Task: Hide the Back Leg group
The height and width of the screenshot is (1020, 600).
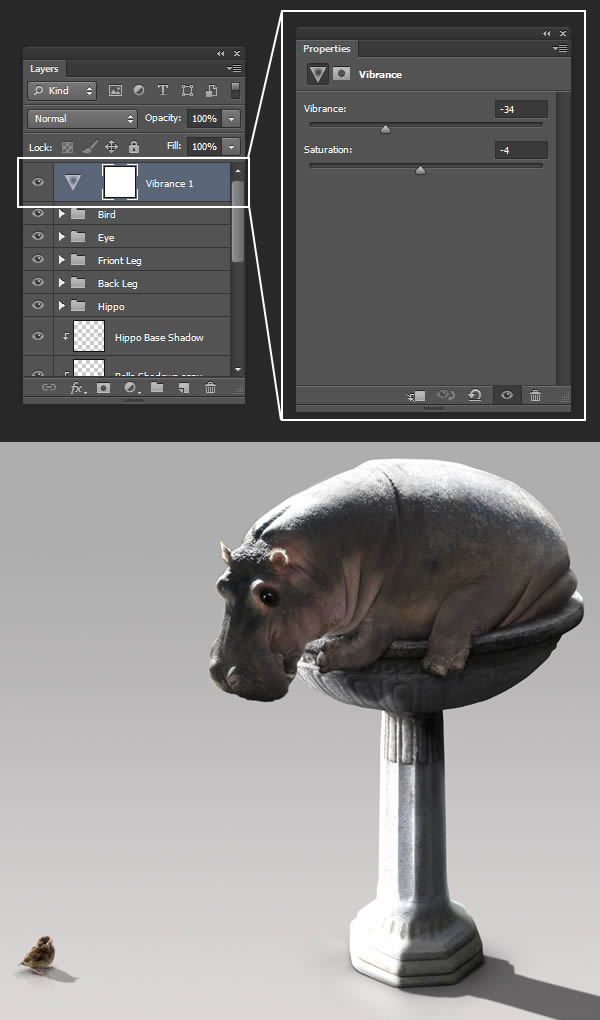Action: click(x=38, y=282)
